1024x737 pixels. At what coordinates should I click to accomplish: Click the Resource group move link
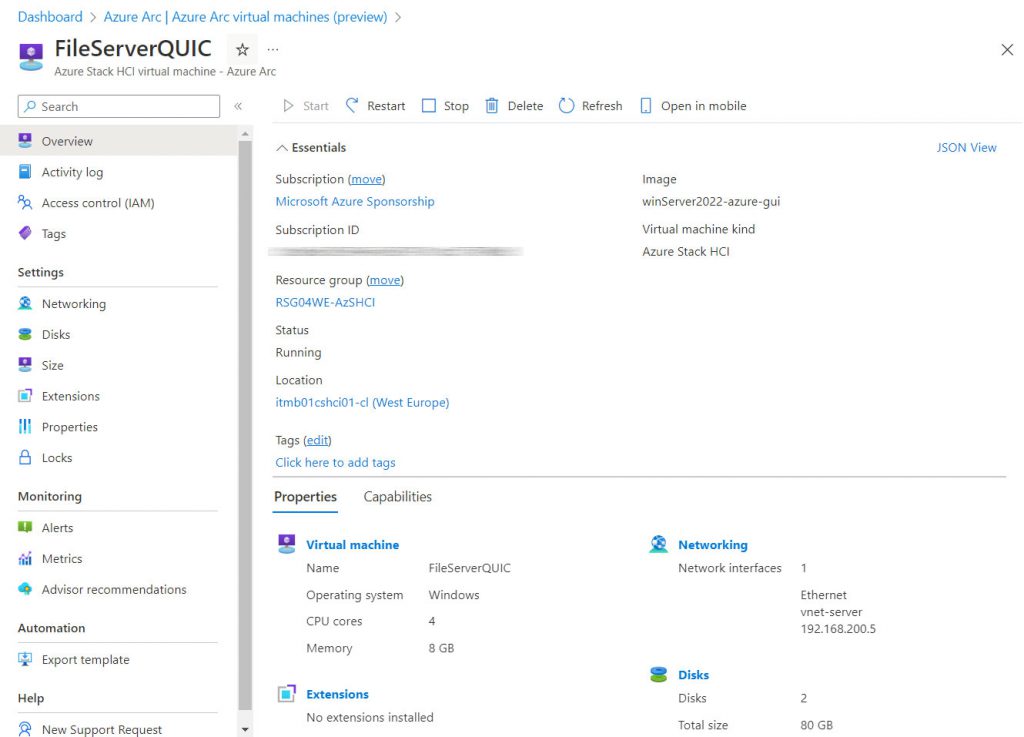click(x=385, y=280)
